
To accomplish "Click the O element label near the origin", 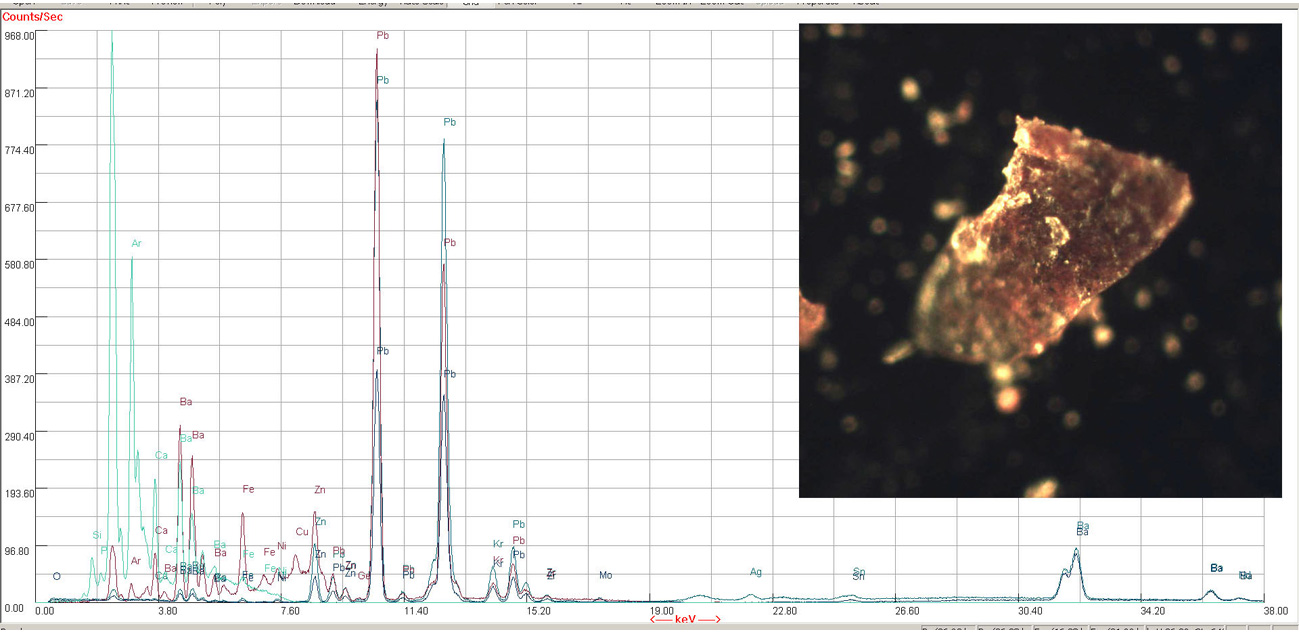I will [57, 576].
